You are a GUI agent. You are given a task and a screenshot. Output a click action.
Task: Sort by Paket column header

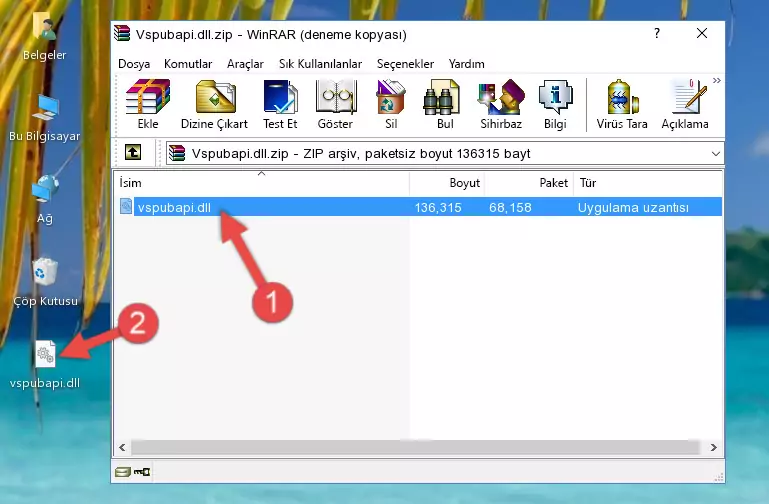click(529, 183)
